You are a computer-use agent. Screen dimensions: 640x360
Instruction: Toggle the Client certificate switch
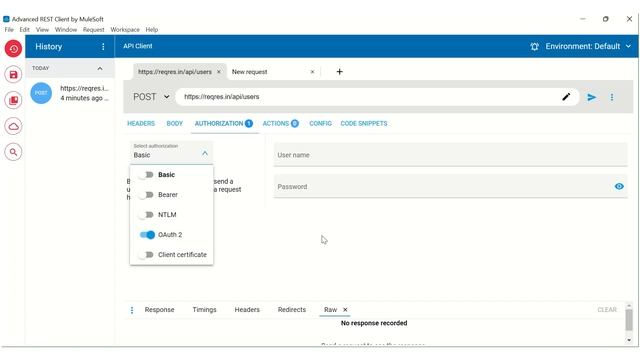(146, 255)
